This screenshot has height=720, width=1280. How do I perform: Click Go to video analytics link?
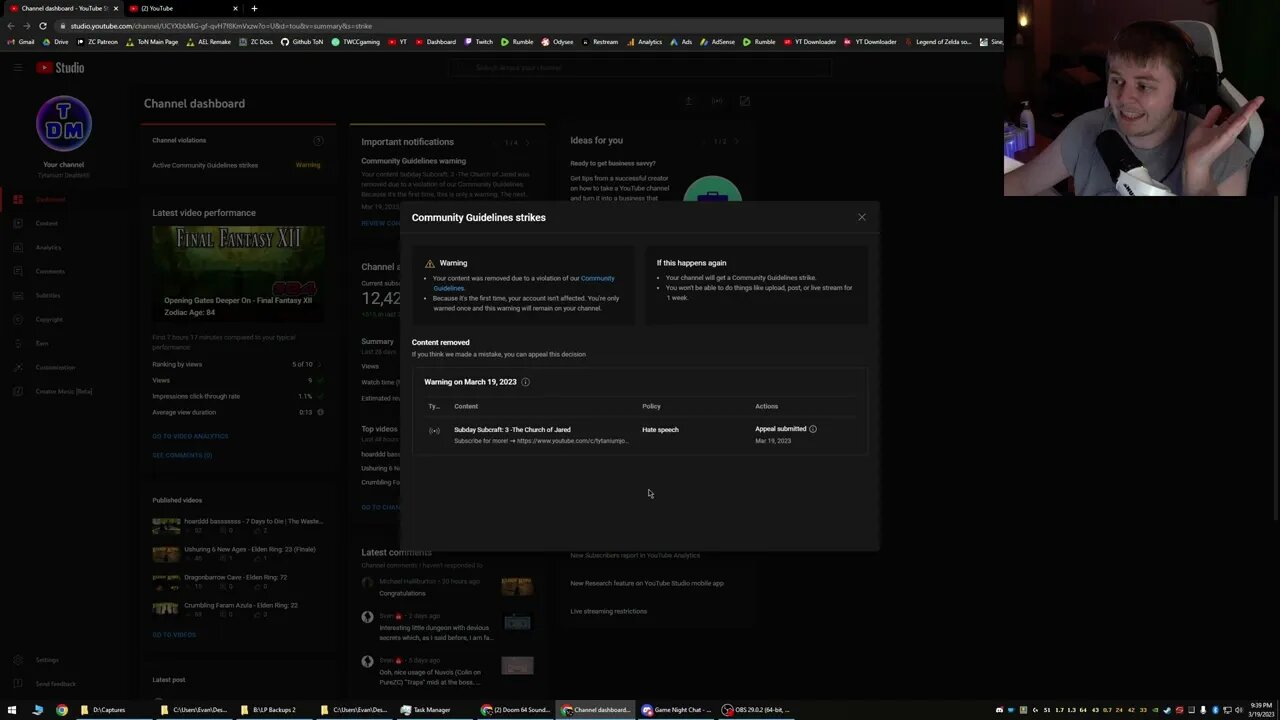click(190, 436)
